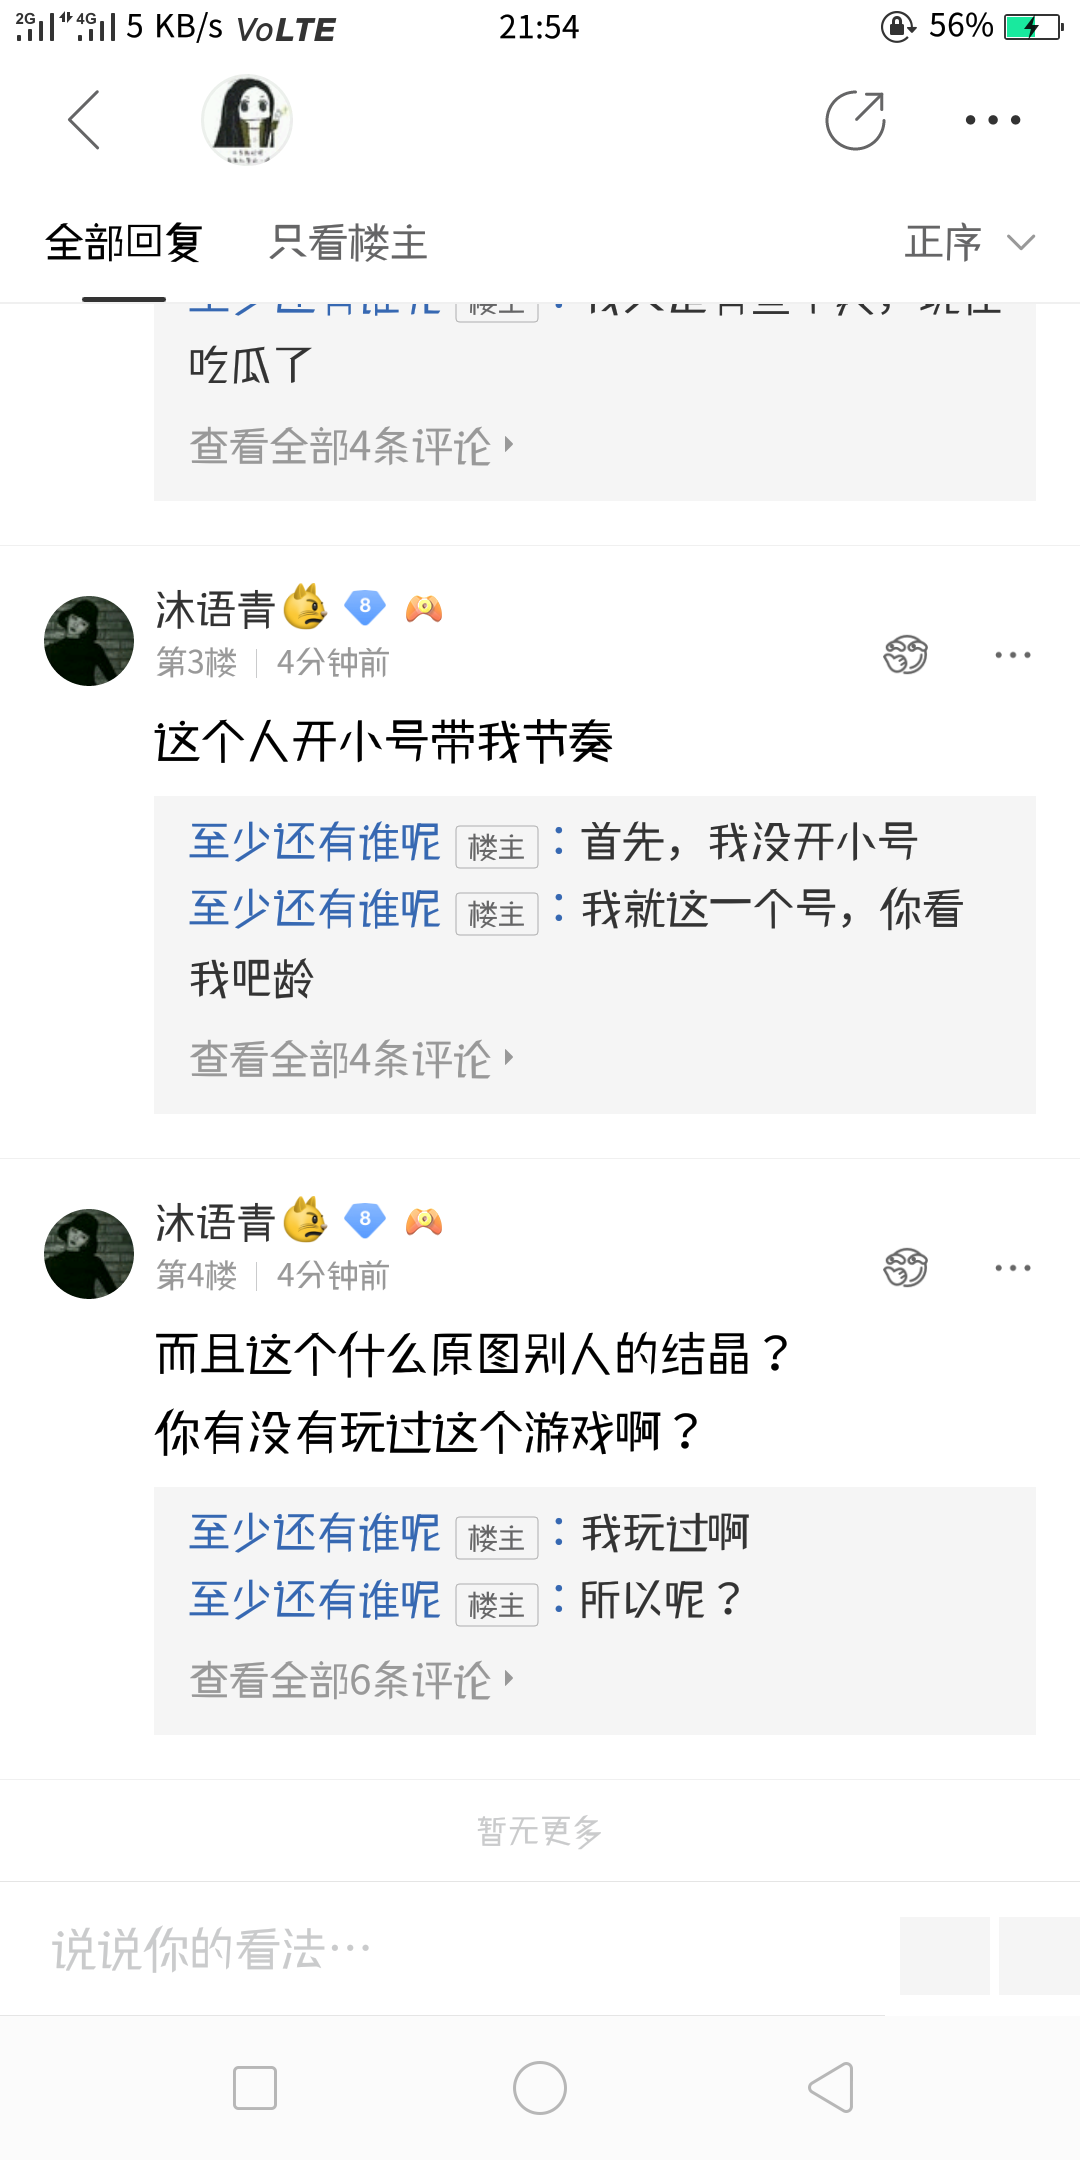Tap the blue level 8 badge on floor 3
This screenshot has height=2160, width=1080.
point(365,606)
